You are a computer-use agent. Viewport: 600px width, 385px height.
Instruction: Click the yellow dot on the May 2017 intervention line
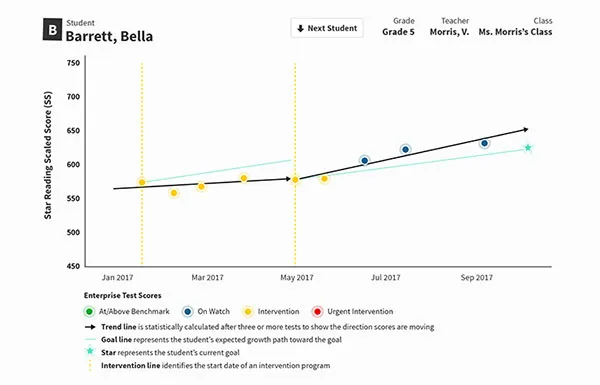coord(295,179)
